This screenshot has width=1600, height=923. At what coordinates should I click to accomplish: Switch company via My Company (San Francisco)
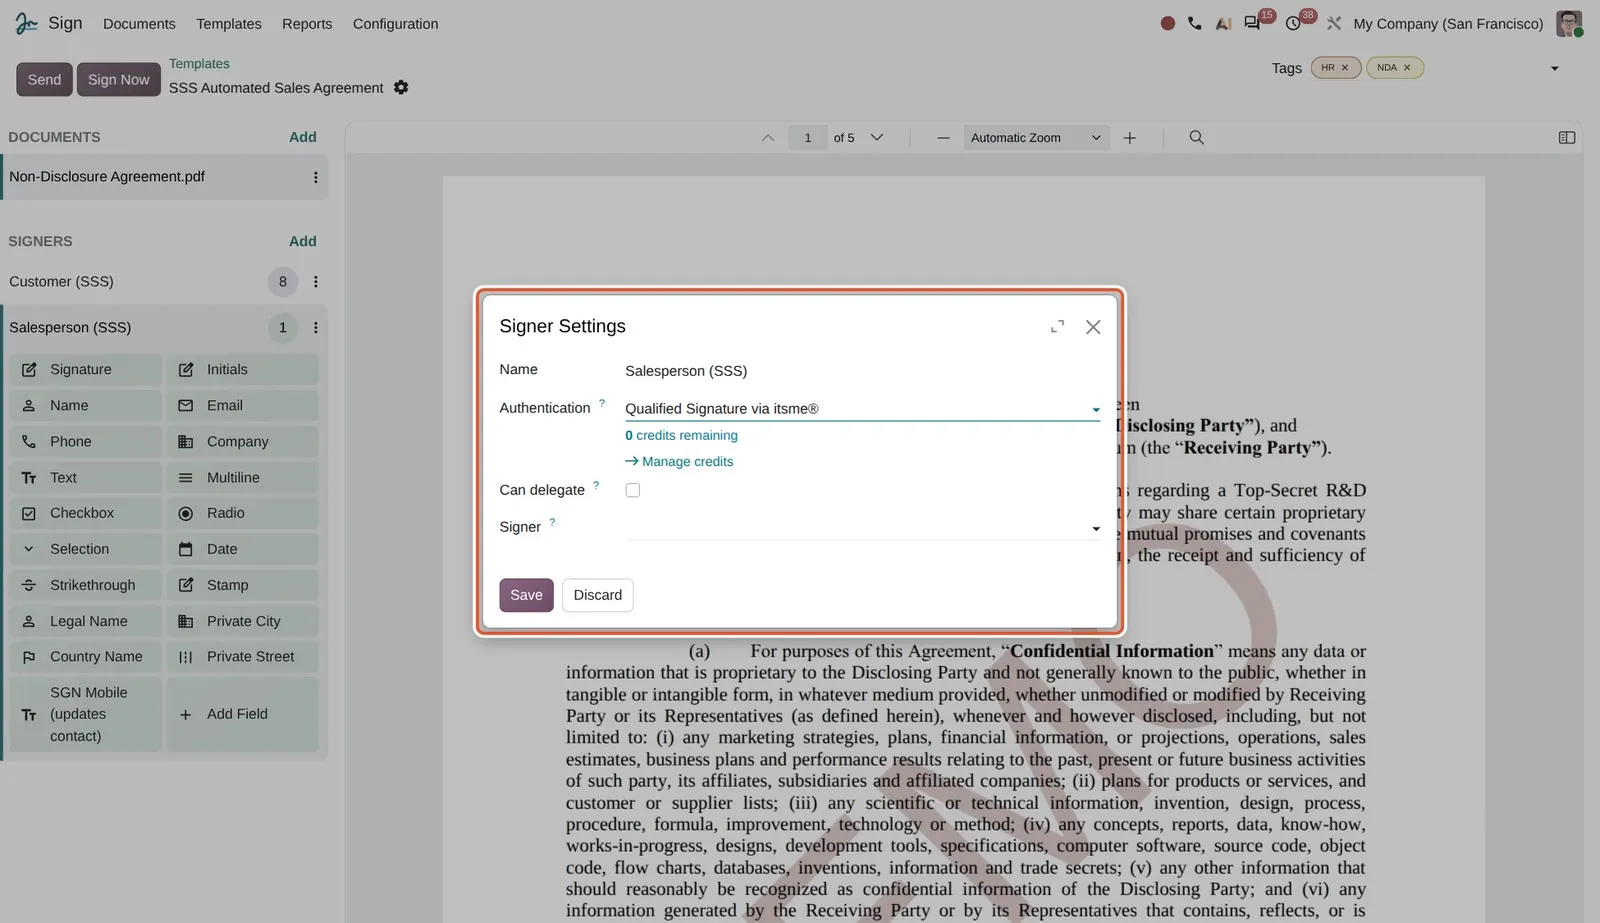(1448, 24)
